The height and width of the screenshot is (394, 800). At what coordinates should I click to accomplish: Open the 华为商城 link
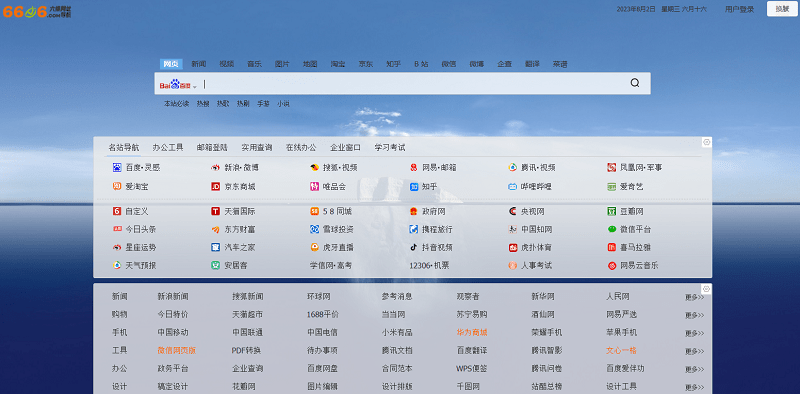coord(472,332)
